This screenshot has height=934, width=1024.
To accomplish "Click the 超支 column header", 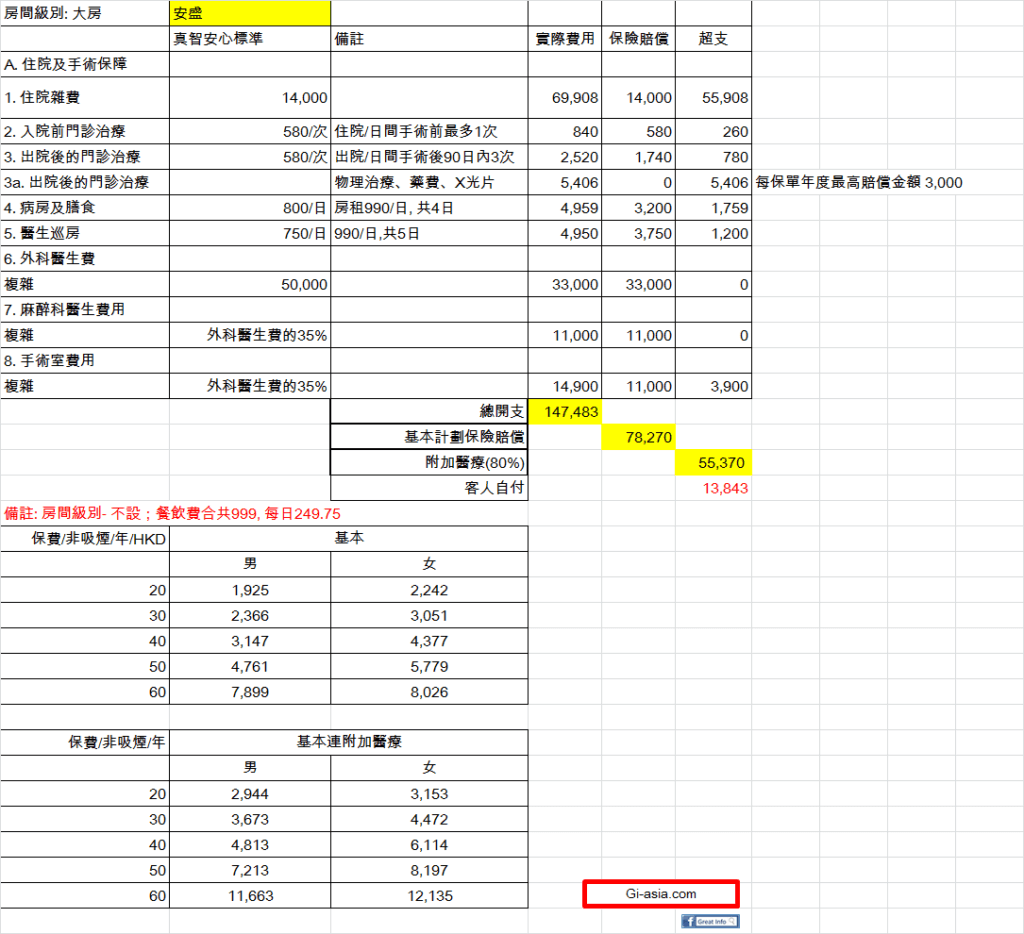I will click(x=713, y=39).
